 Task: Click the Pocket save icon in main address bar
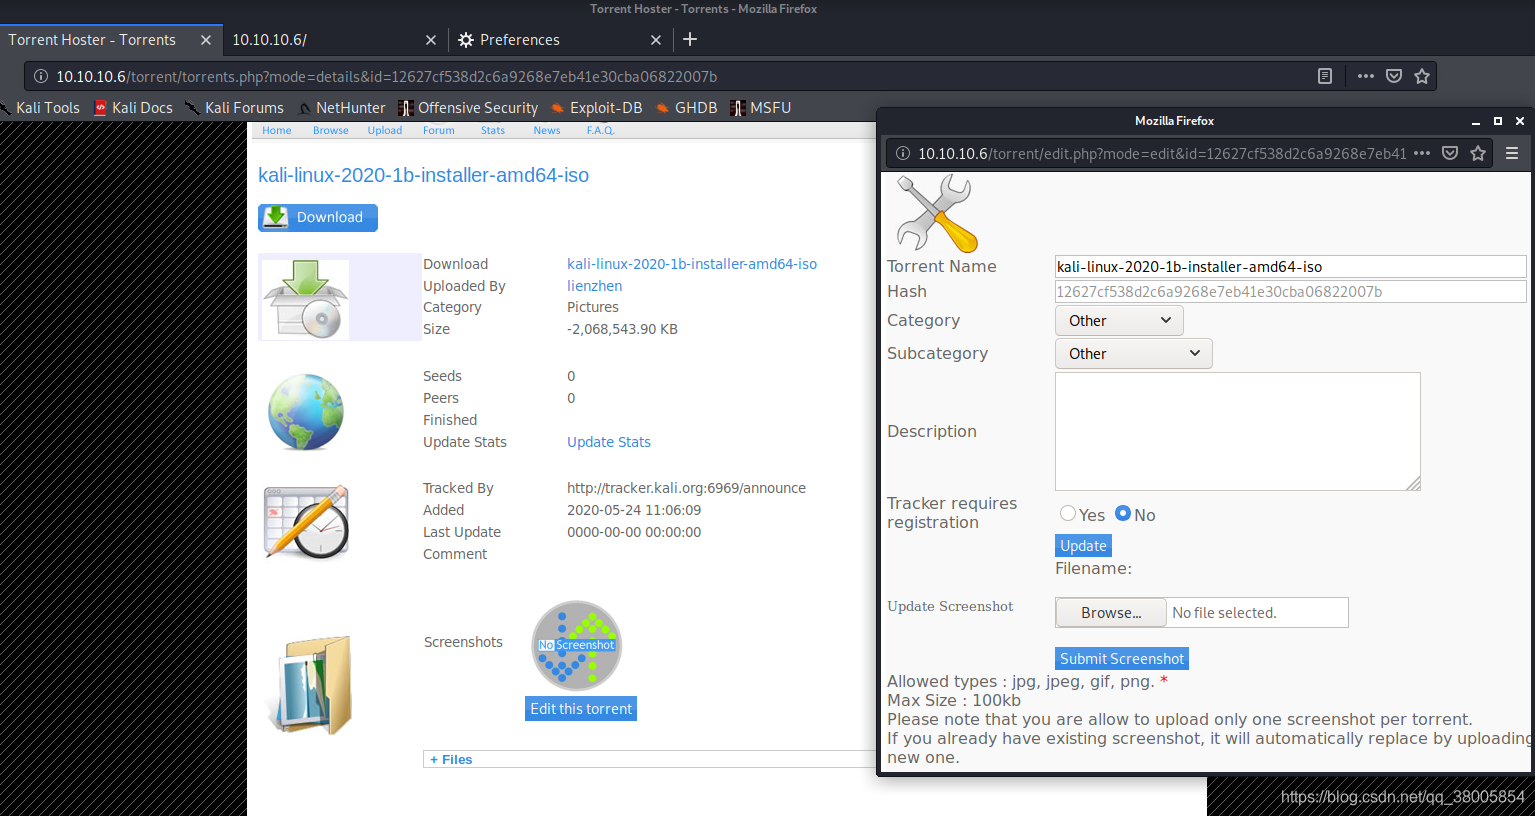(1394, 76)
